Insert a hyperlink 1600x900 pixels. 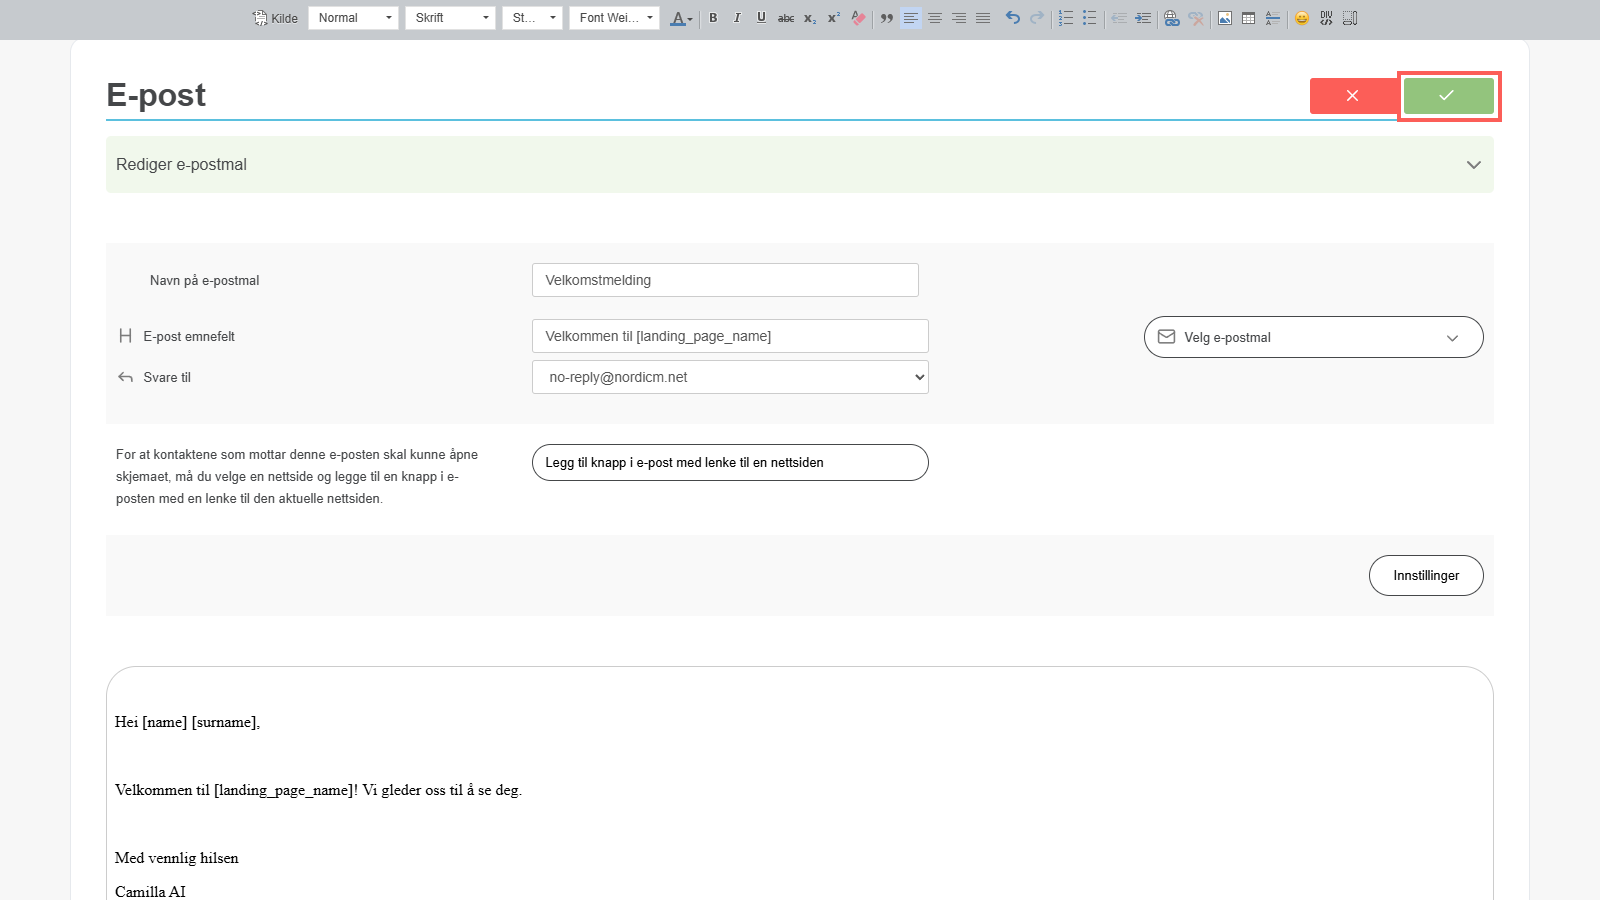[1172, 18]
